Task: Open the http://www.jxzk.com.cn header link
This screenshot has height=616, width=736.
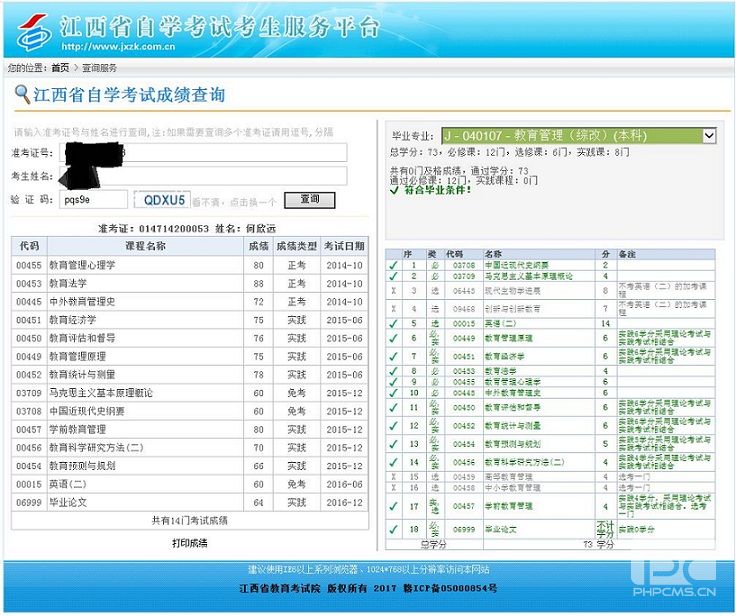Action: tap(118, 46)
